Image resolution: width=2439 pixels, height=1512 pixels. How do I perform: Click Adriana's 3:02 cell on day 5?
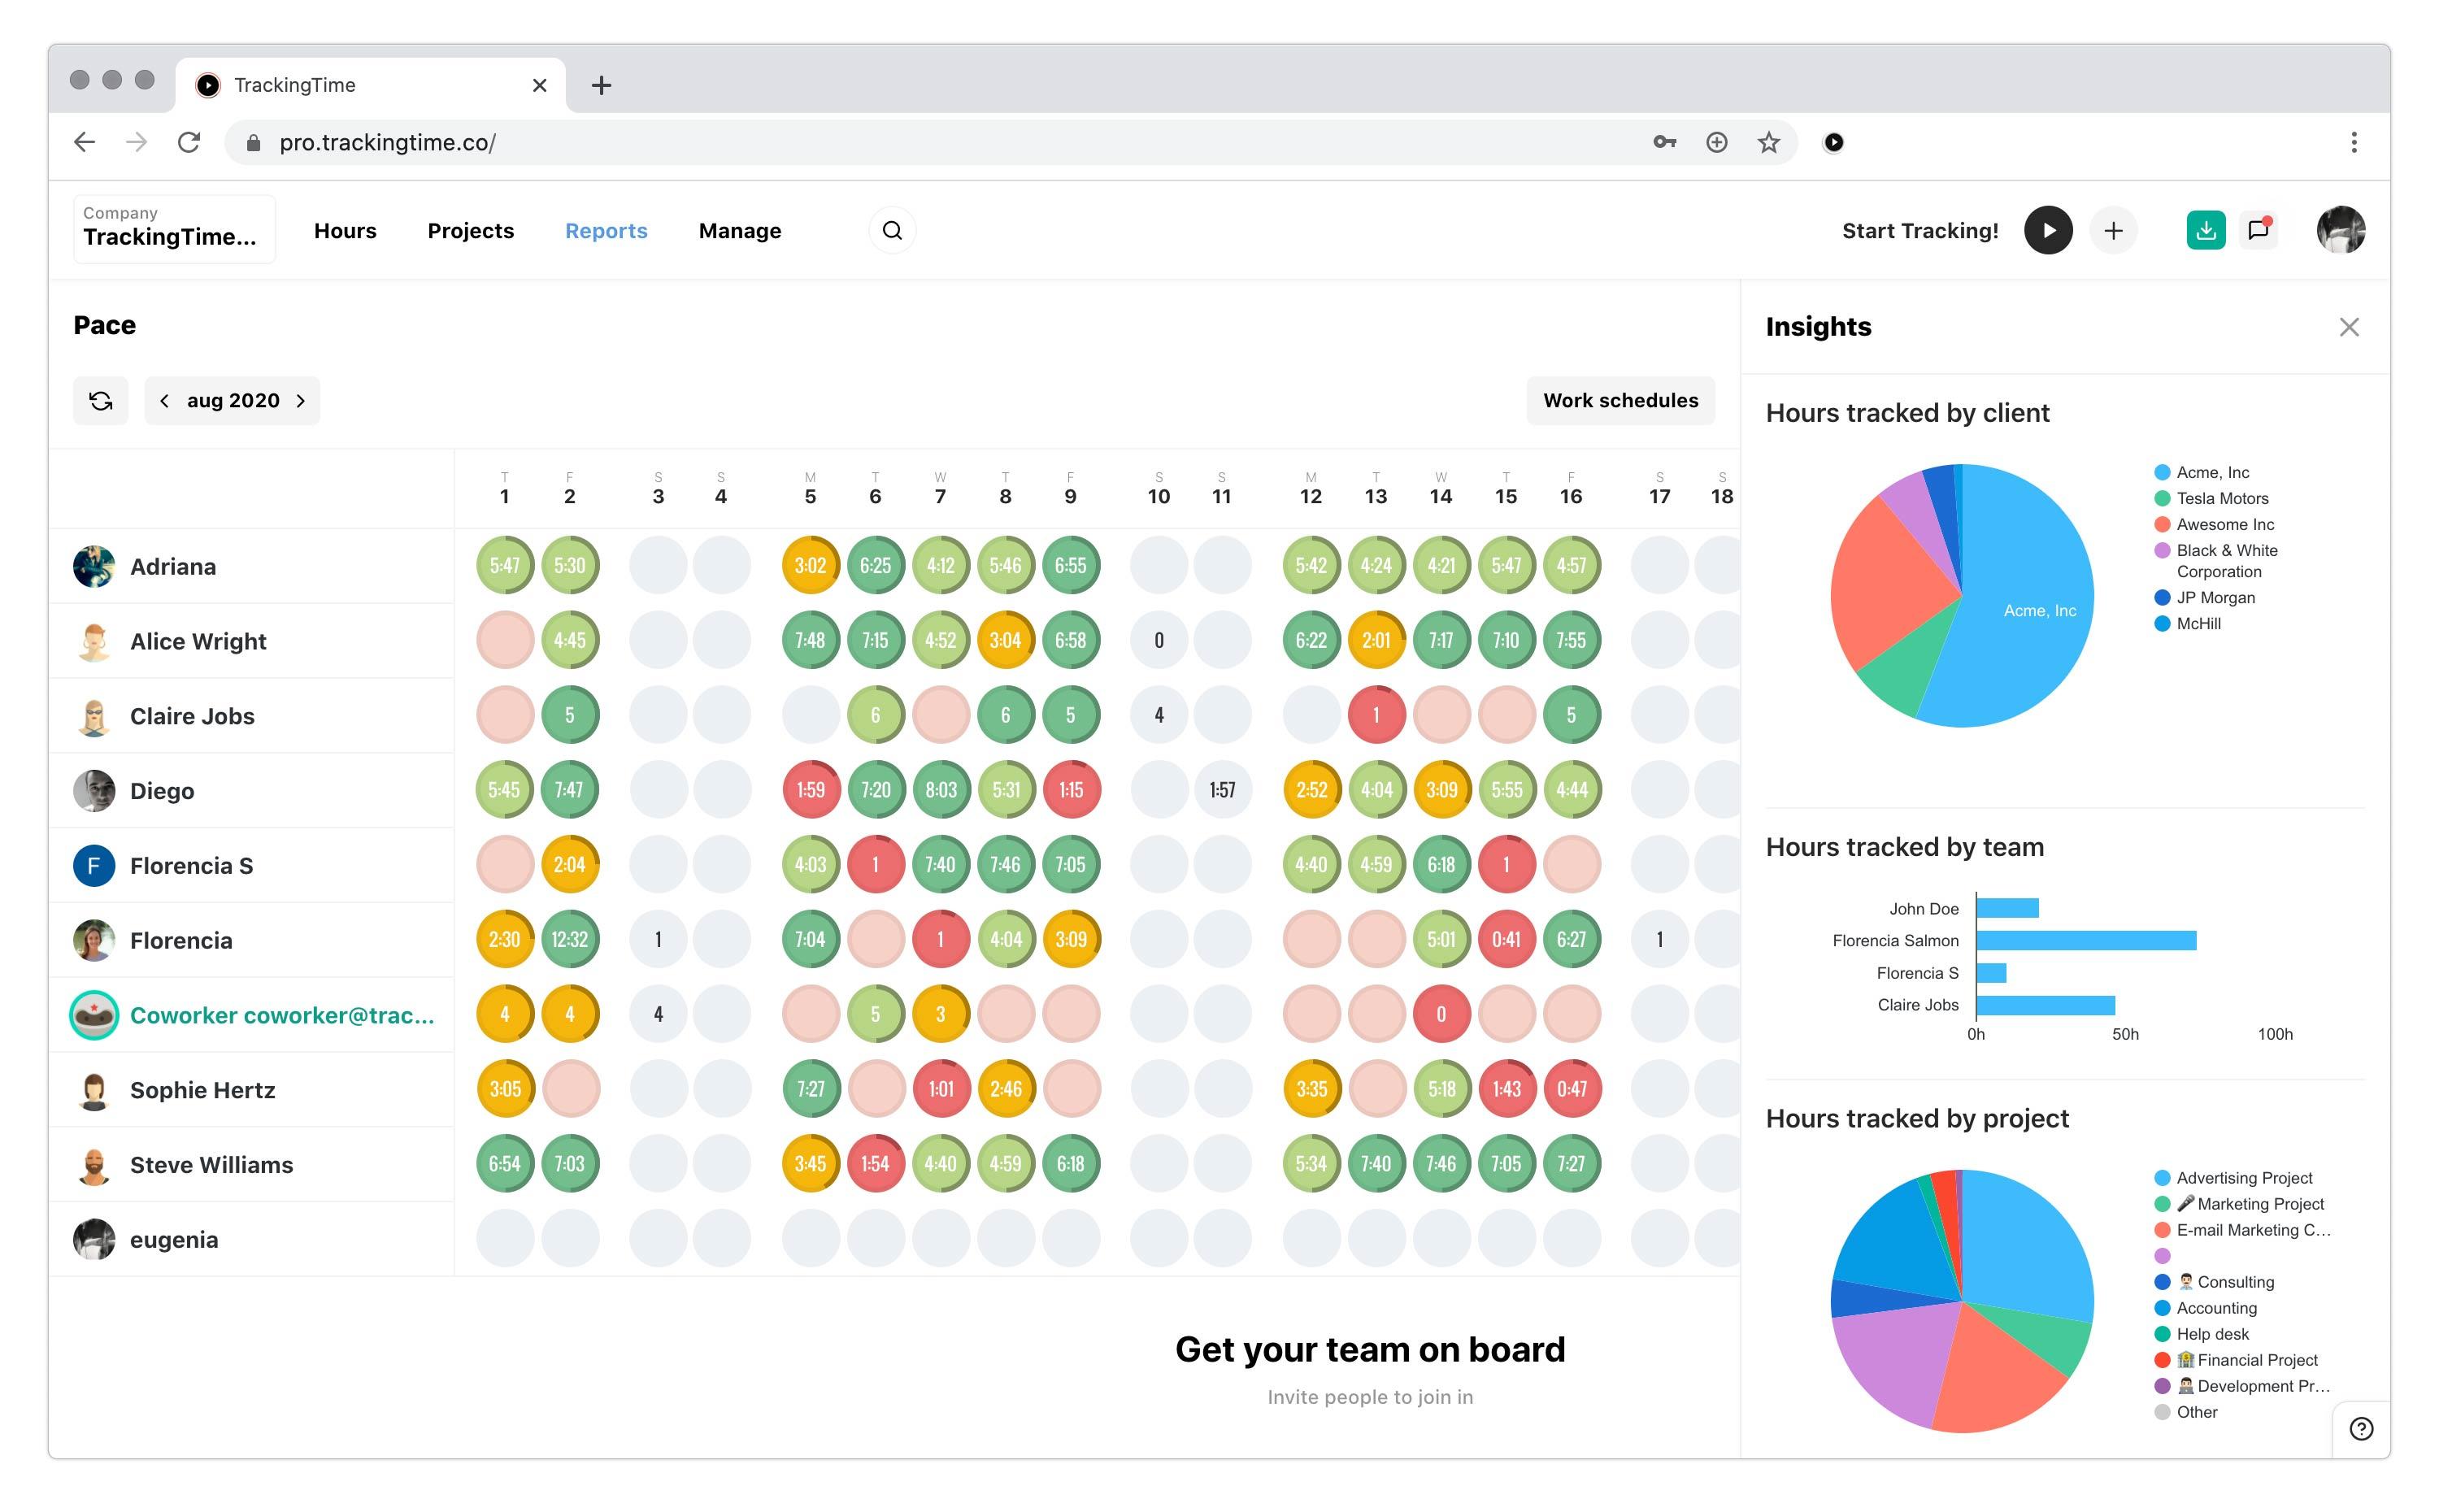point(810,565)
